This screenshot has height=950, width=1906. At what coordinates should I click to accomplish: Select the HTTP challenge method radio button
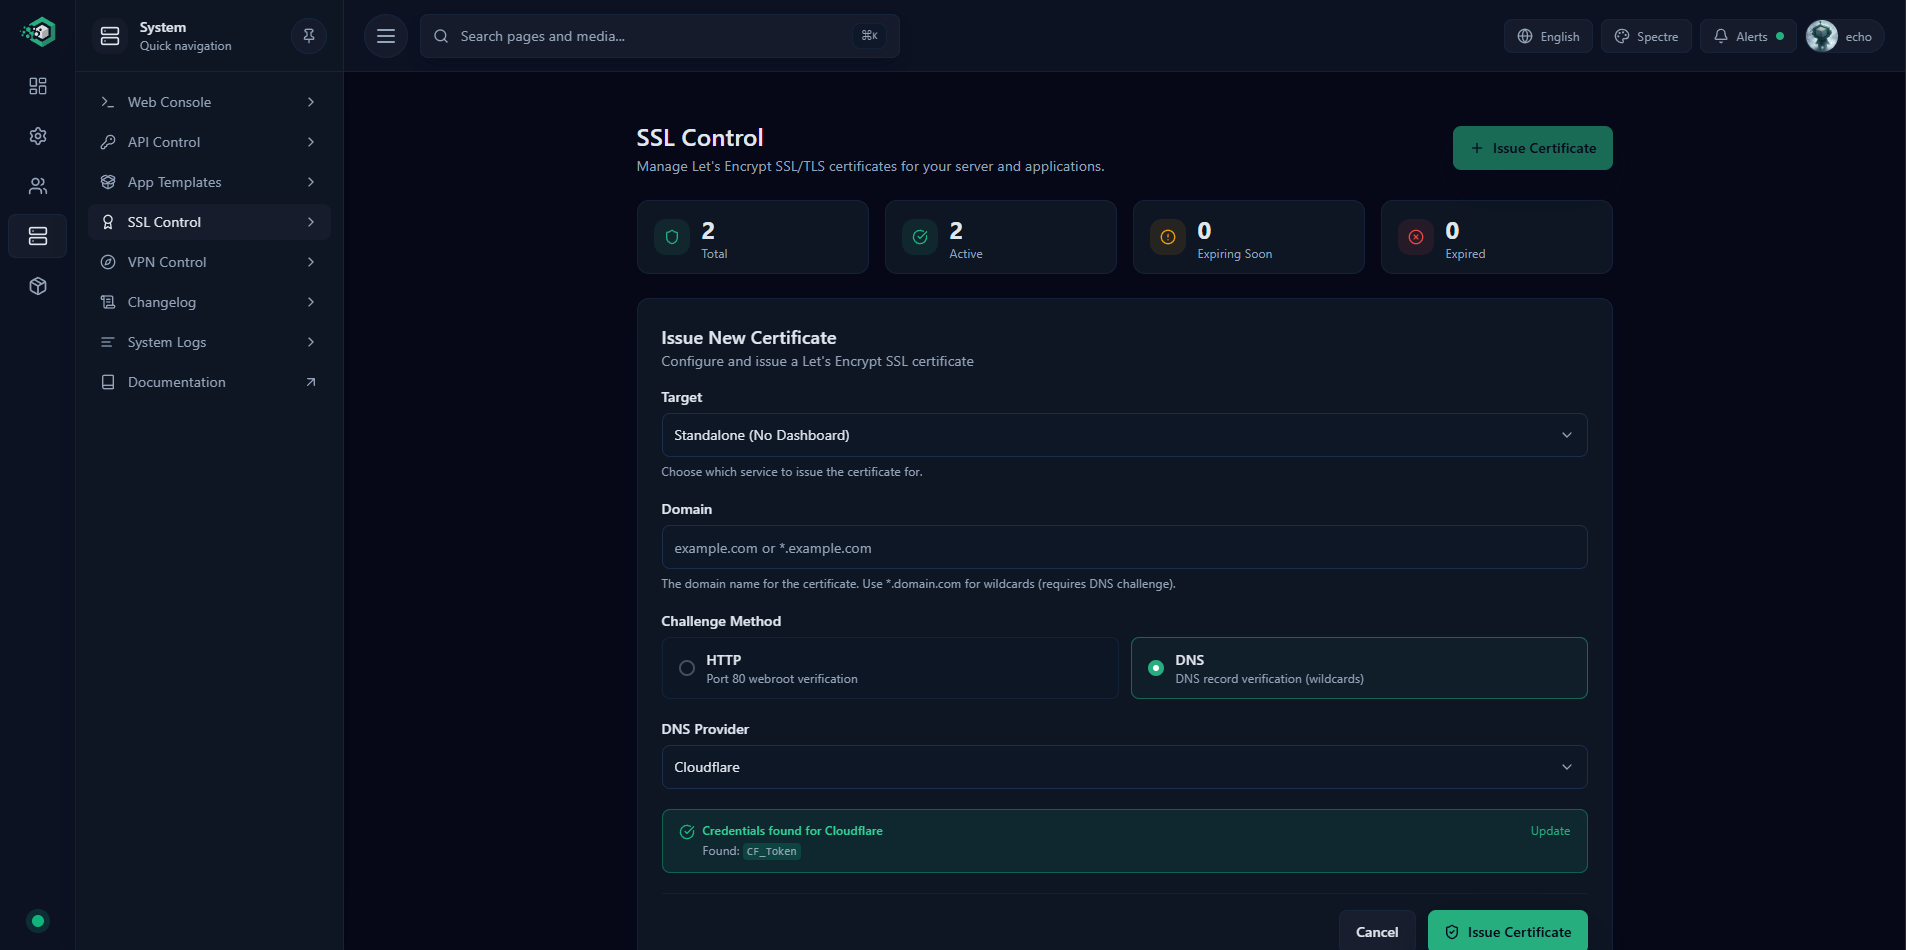coord(686,667)
